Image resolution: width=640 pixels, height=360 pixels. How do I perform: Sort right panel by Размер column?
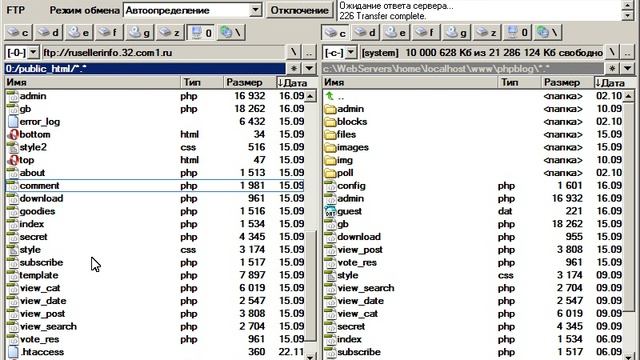[567, 82]
